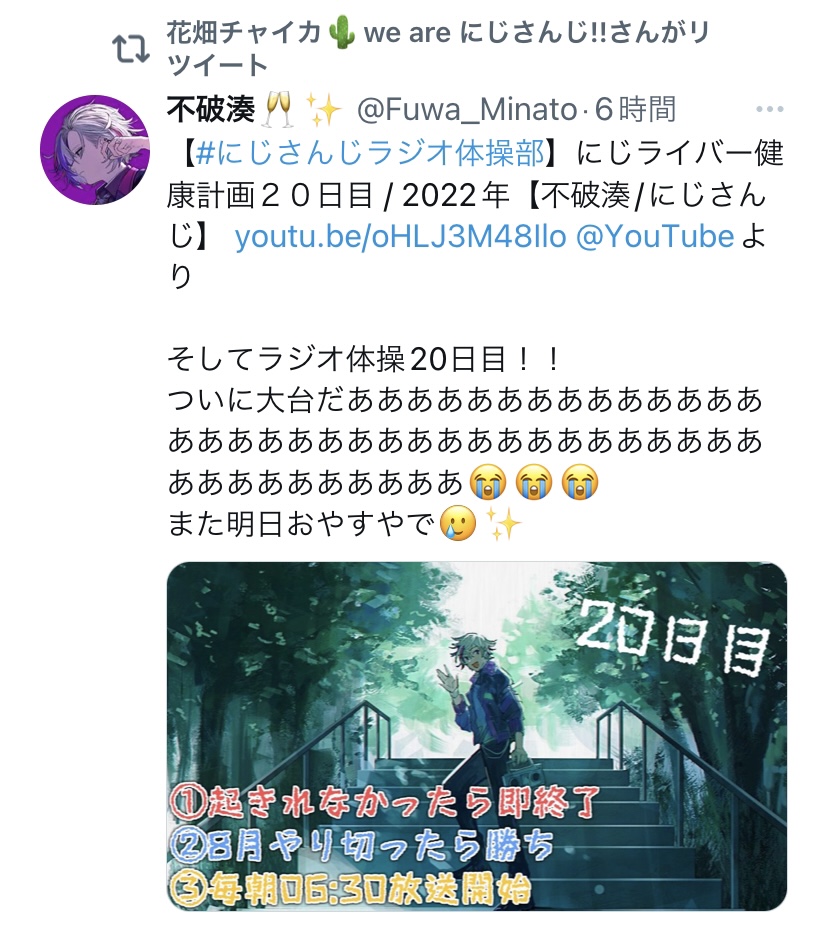The height and width of the screenshot is (925, 828).
Task: Click the @Fuwa_Minato handle
Action: coord(466,110)
